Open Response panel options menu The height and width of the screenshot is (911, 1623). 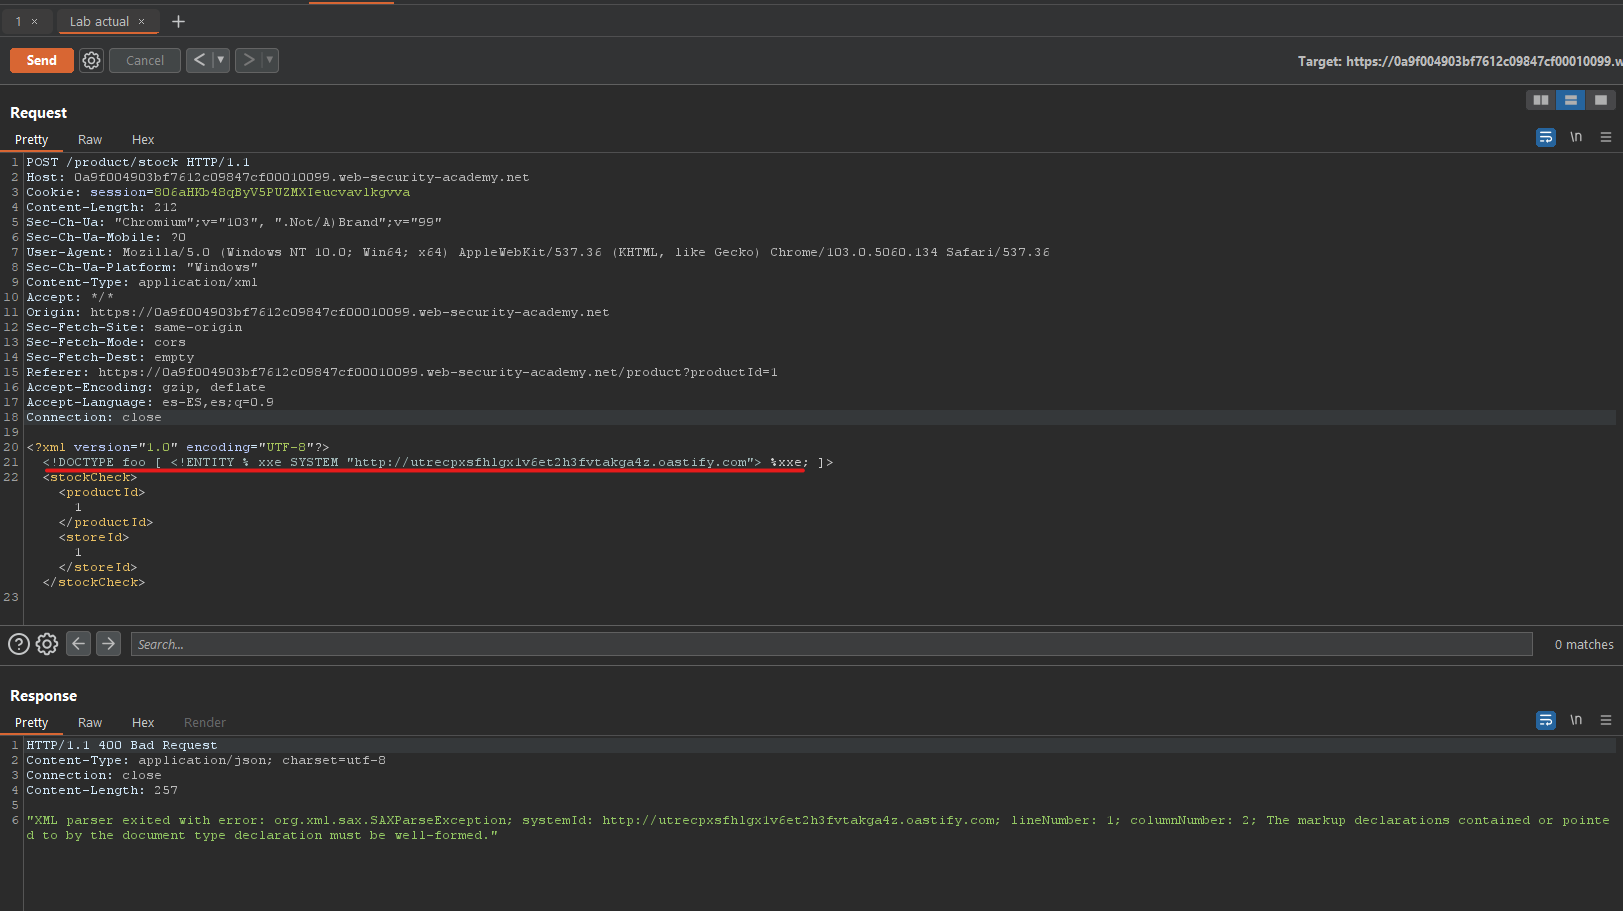tap(1606, 720)
